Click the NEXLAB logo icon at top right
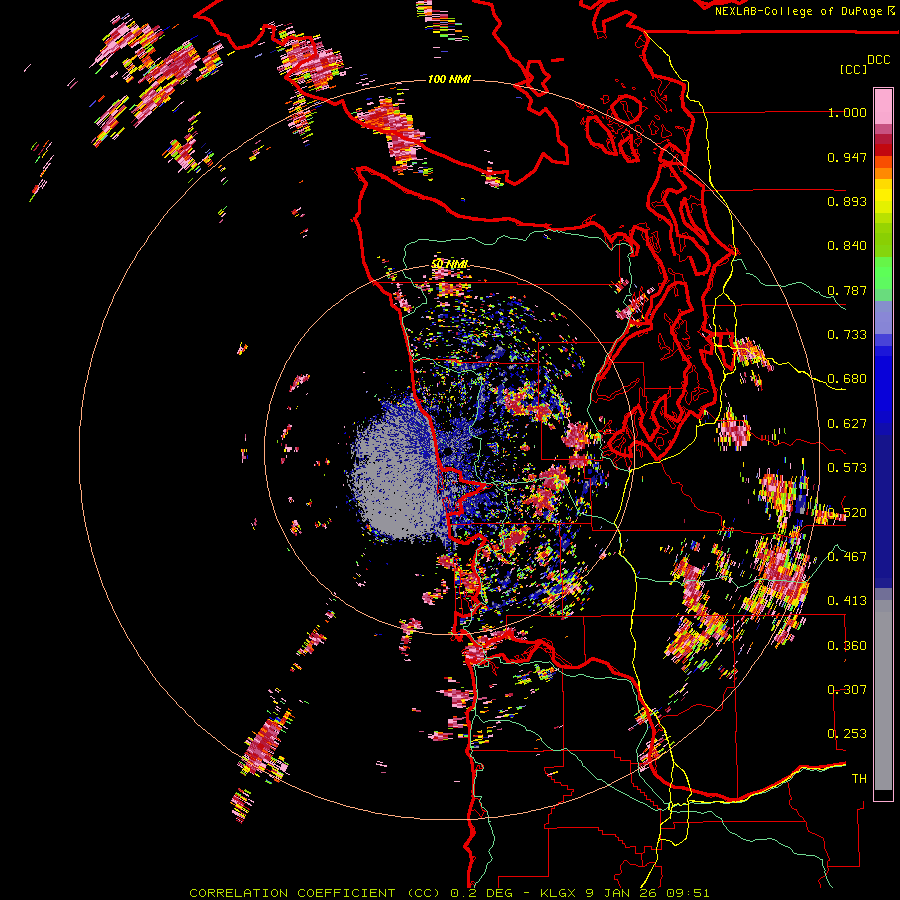Screen dimensions: 900x900 [891, 10]
